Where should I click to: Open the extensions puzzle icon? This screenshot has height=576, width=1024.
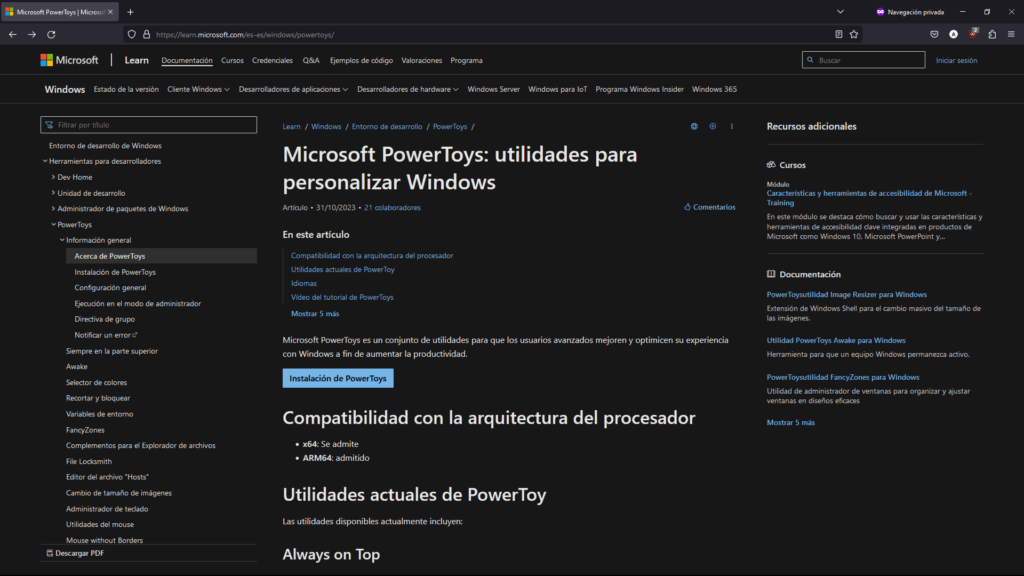[x=992, y=34]
